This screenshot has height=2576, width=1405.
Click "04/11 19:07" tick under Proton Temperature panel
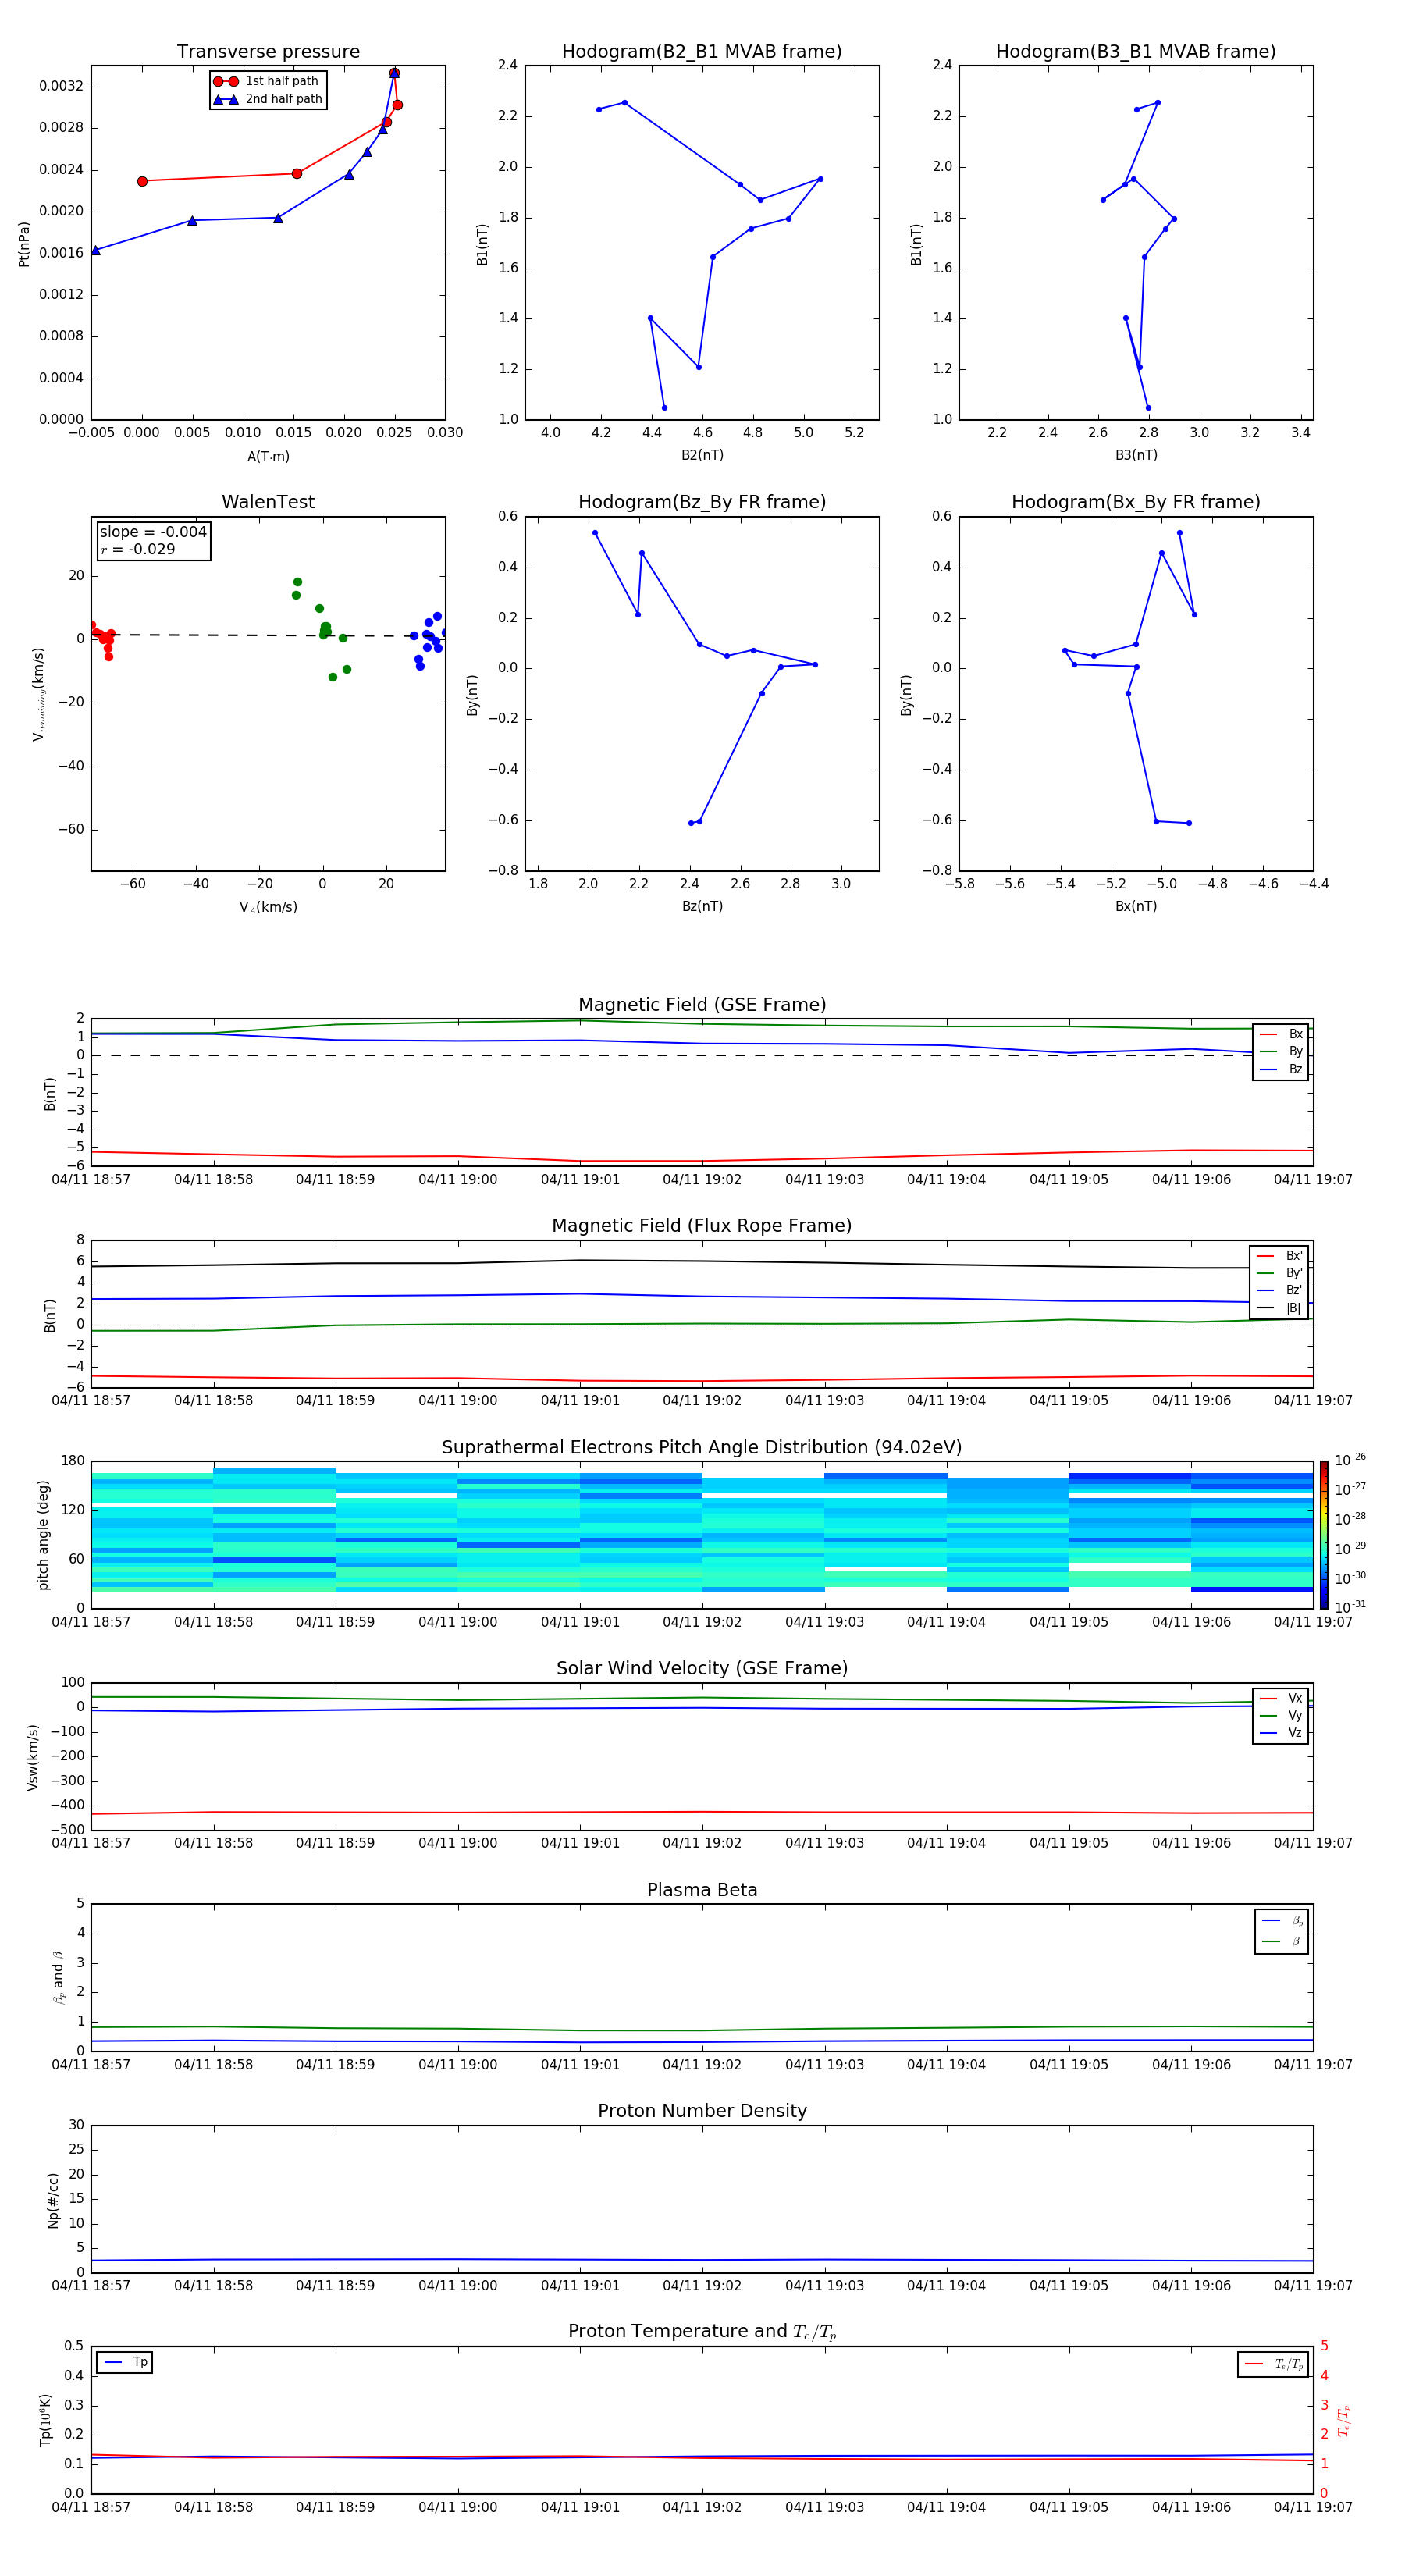coord(1313,2507)
